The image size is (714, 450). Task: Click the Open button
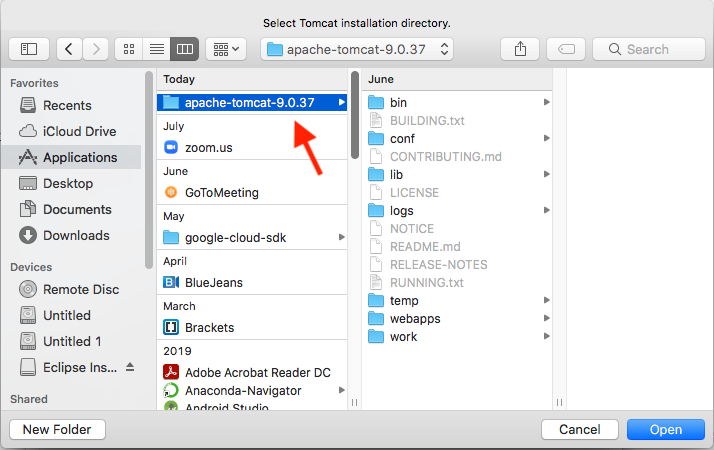coord(666,430)
